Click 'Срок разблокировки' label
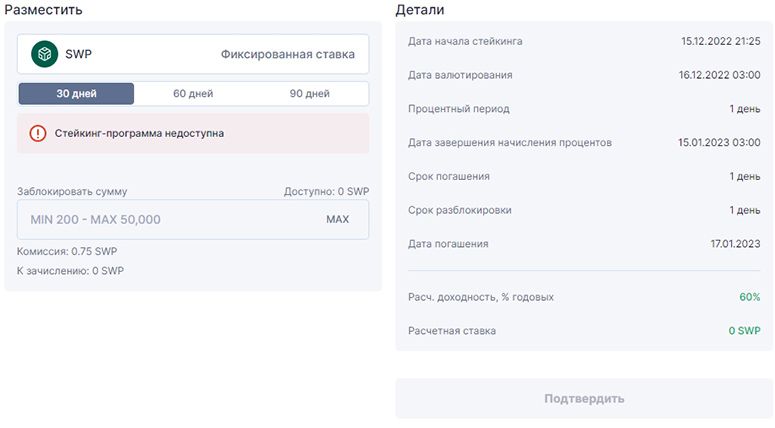Screen dimensions: 775x428 pos(460,210)
